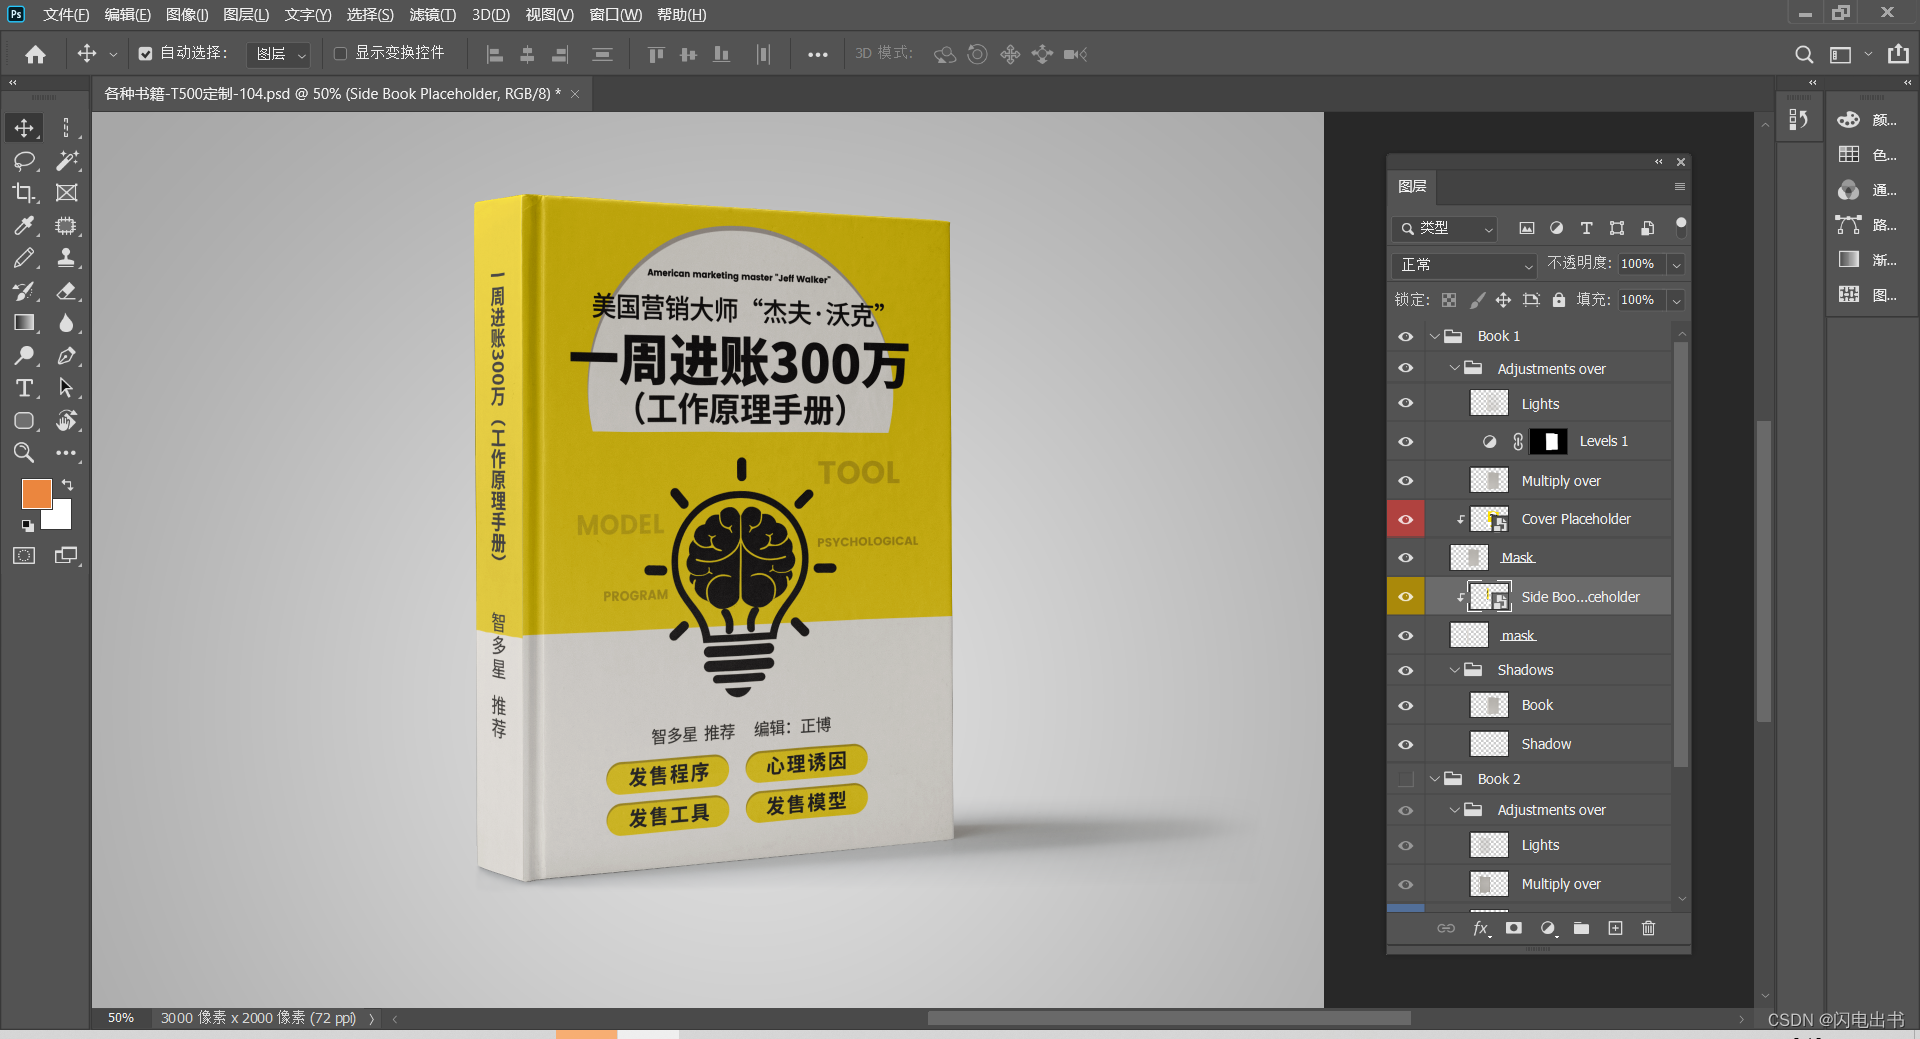Open the 图像(I) menu
This screenshot has width=1920, height=1039.
pyautogui.click(x=187, y=15)
